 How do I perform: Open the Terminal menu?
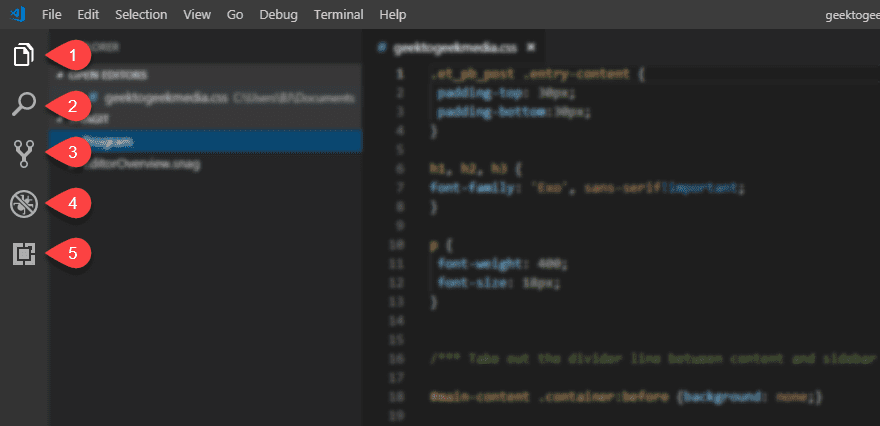(x=338, y=15)
